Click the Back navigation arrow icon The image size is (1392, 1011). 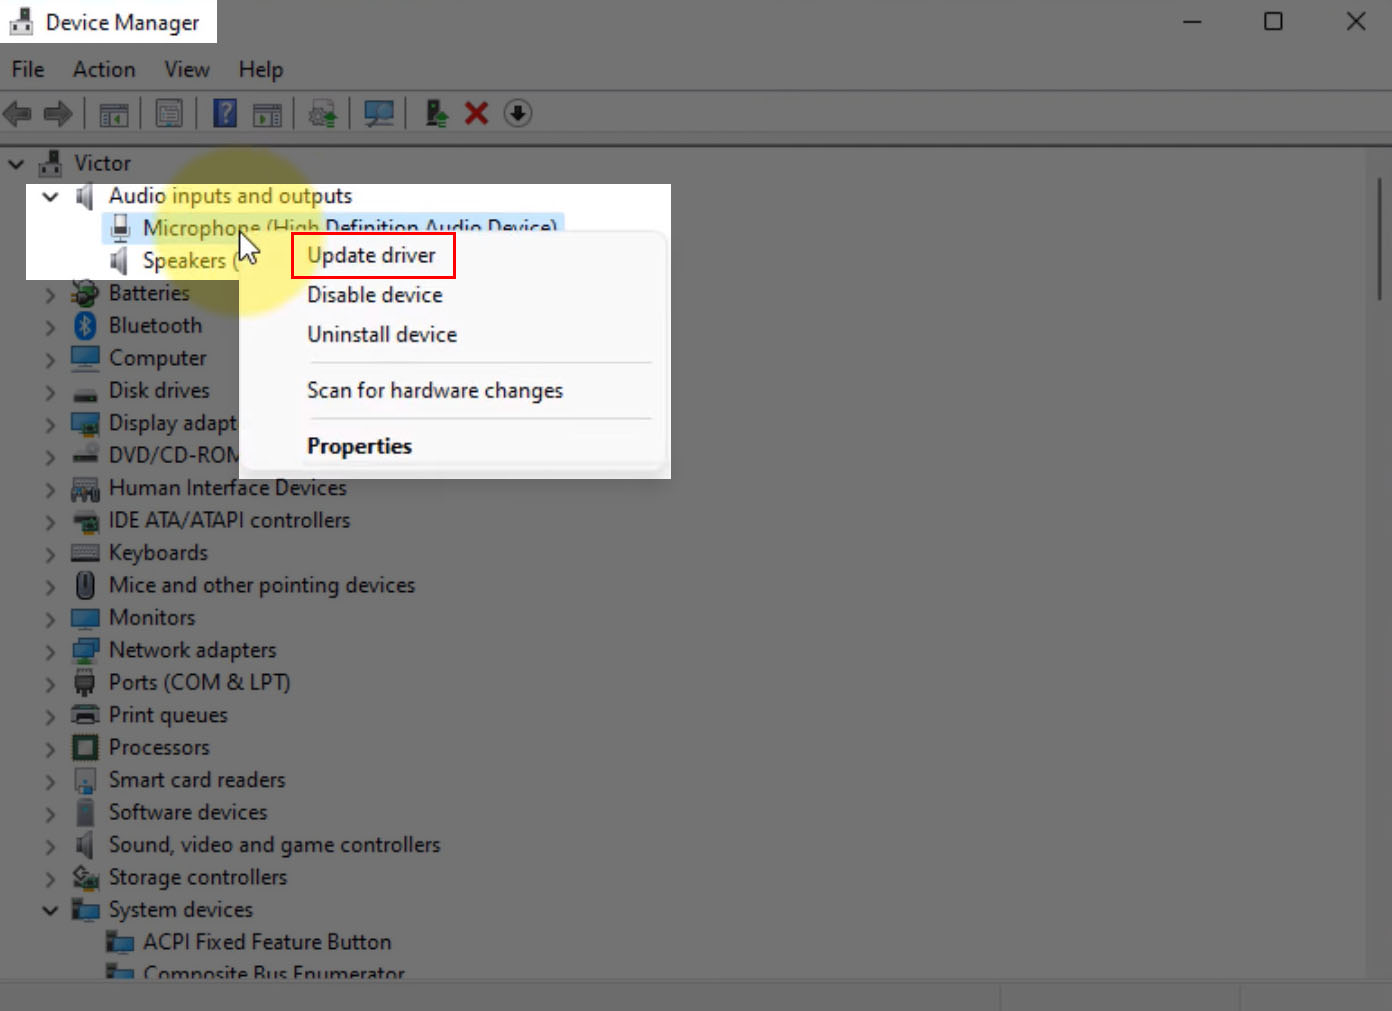click(x=16, y=113)
